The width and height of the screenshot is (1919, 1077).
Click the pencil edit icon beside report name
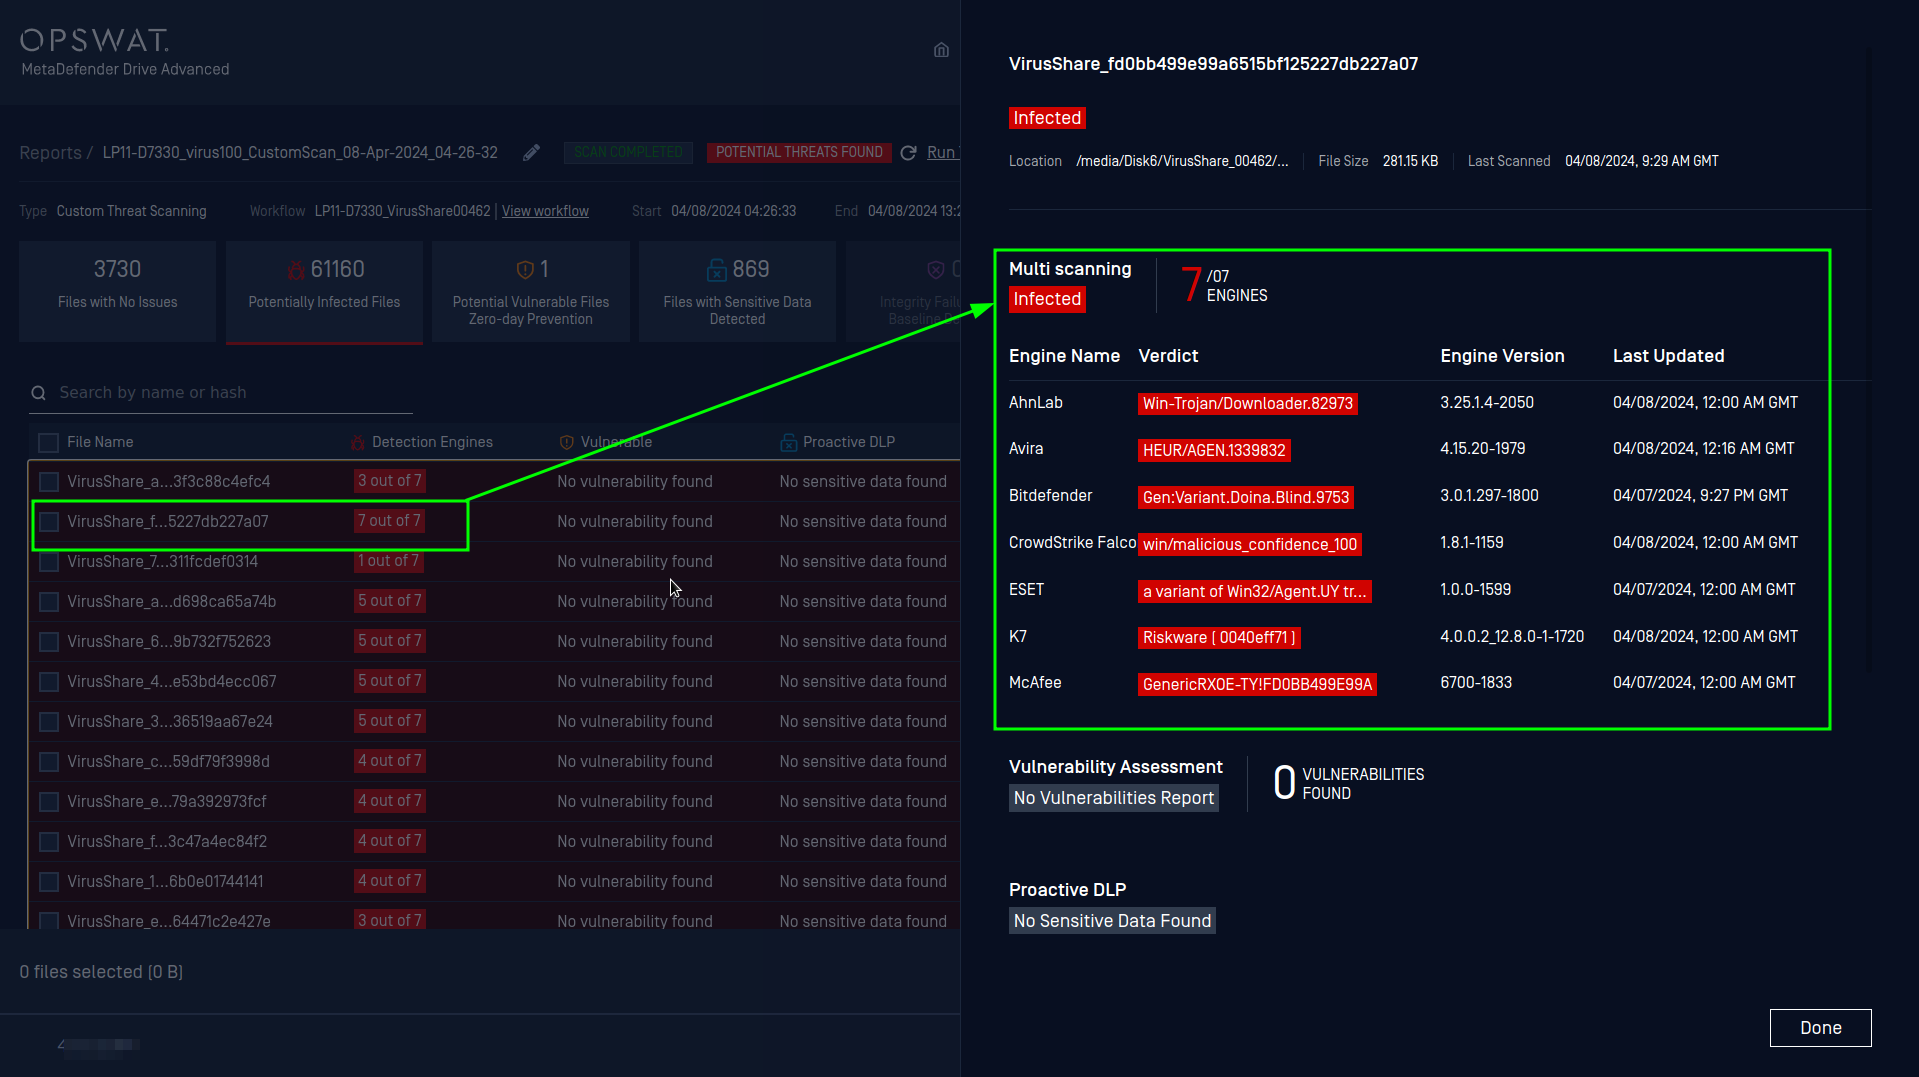click(531, 152)
